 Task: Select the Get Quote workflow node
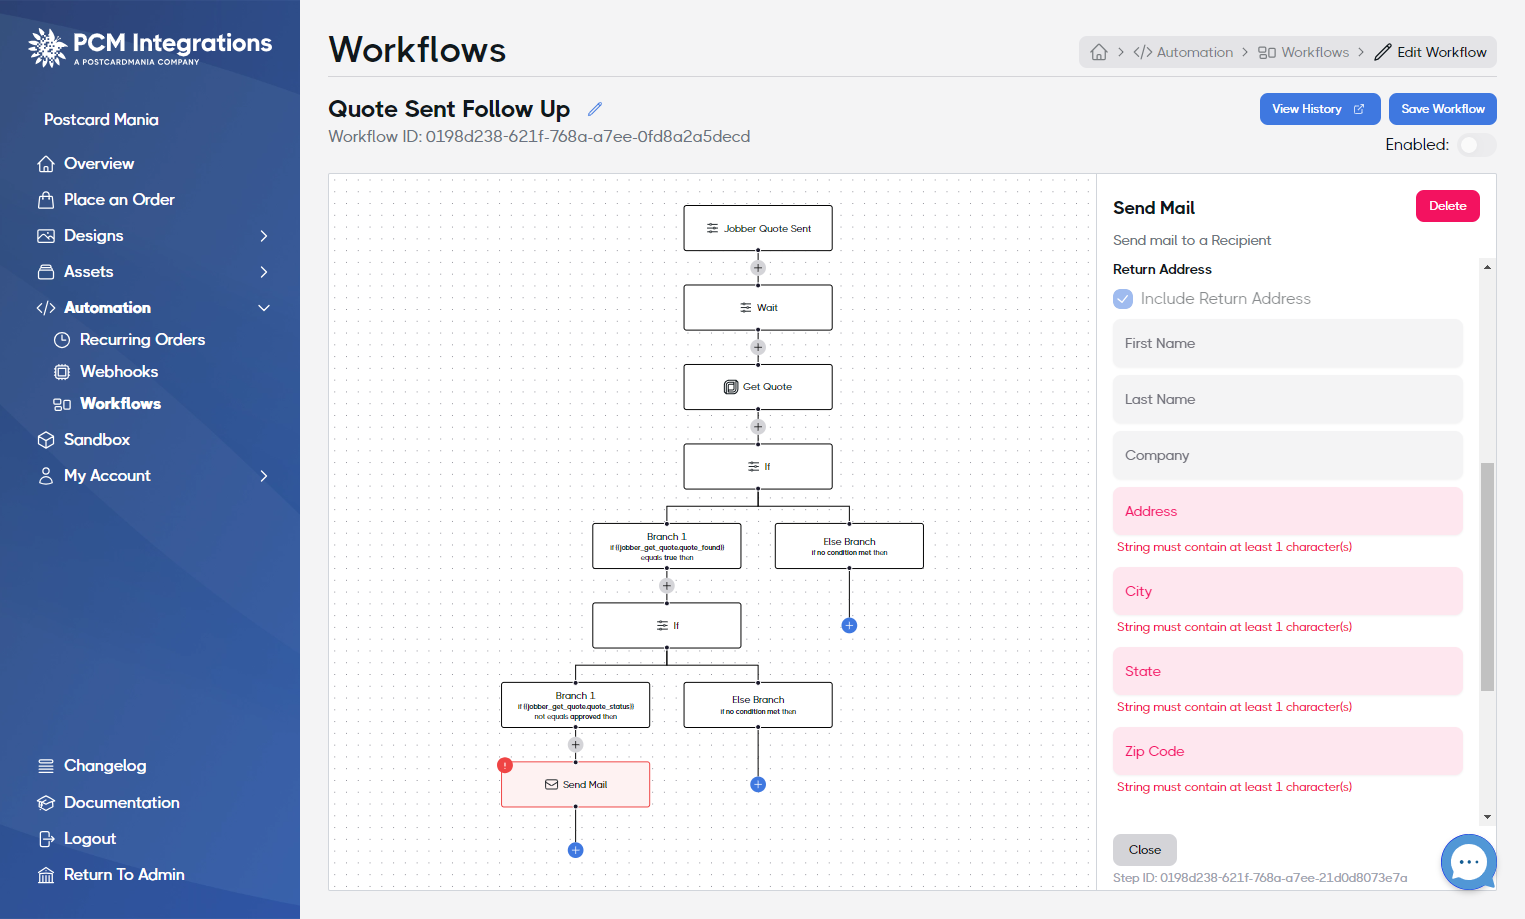click(758, 387)
